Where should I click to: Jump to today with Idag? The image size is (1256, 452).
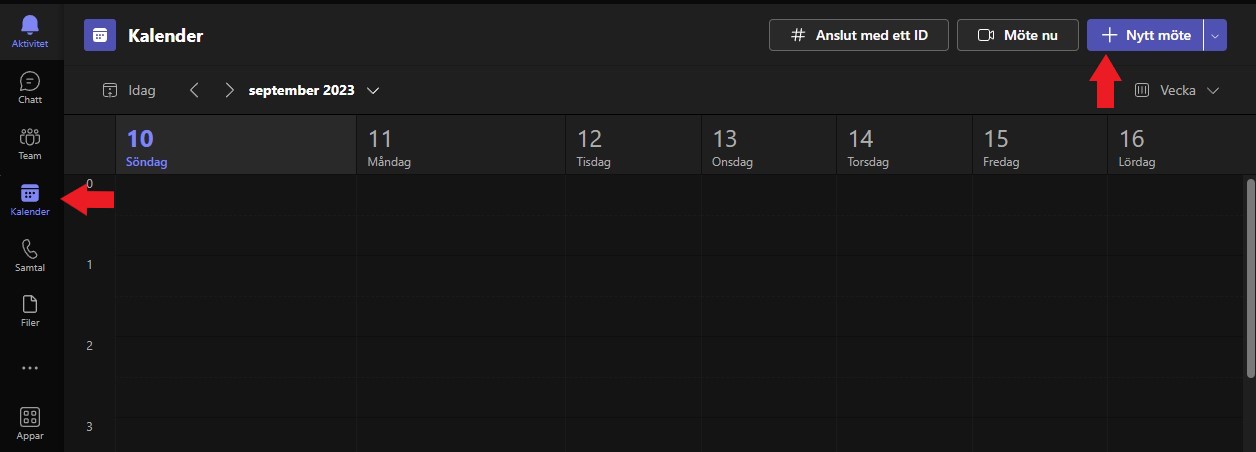[130, 90]
